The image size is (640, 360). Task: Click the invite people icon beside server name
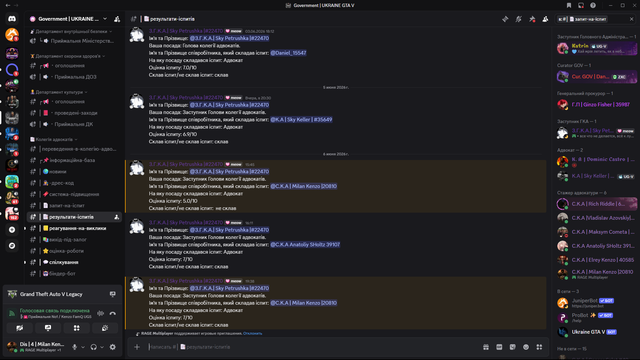117,19
